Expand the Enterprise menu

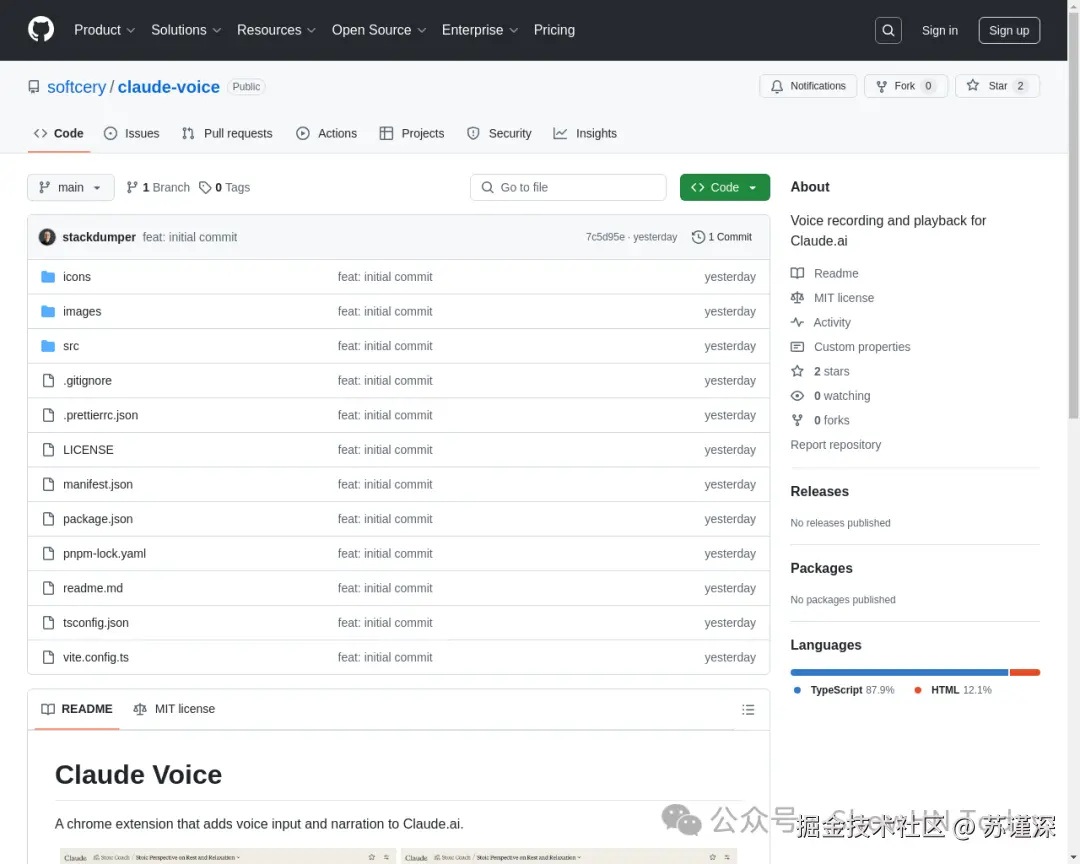479,30
